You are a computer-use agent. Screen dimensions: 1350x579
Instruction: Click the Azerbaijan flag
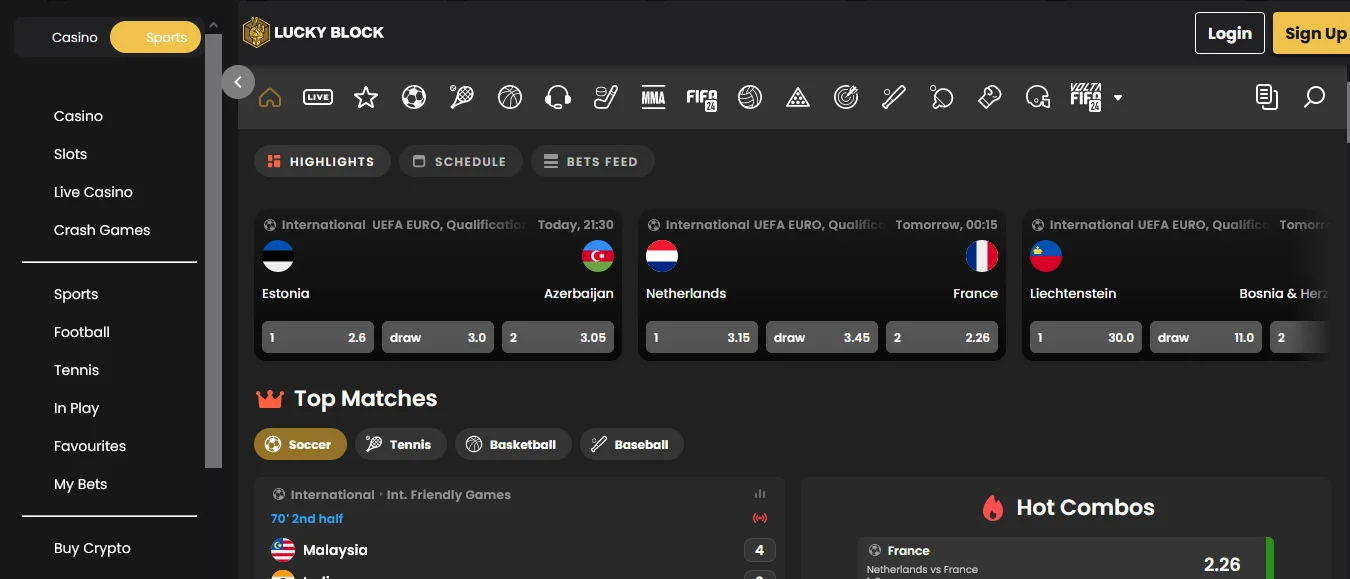(598, 256)
